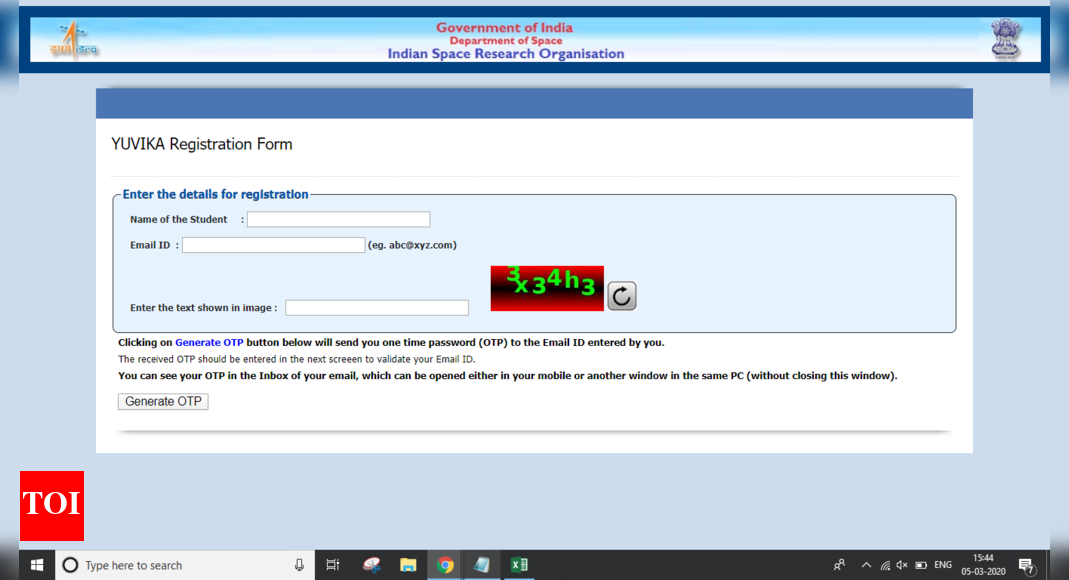Click the muted volume icon
Screen dimensions: 1069x580
(x=902, y=565)
